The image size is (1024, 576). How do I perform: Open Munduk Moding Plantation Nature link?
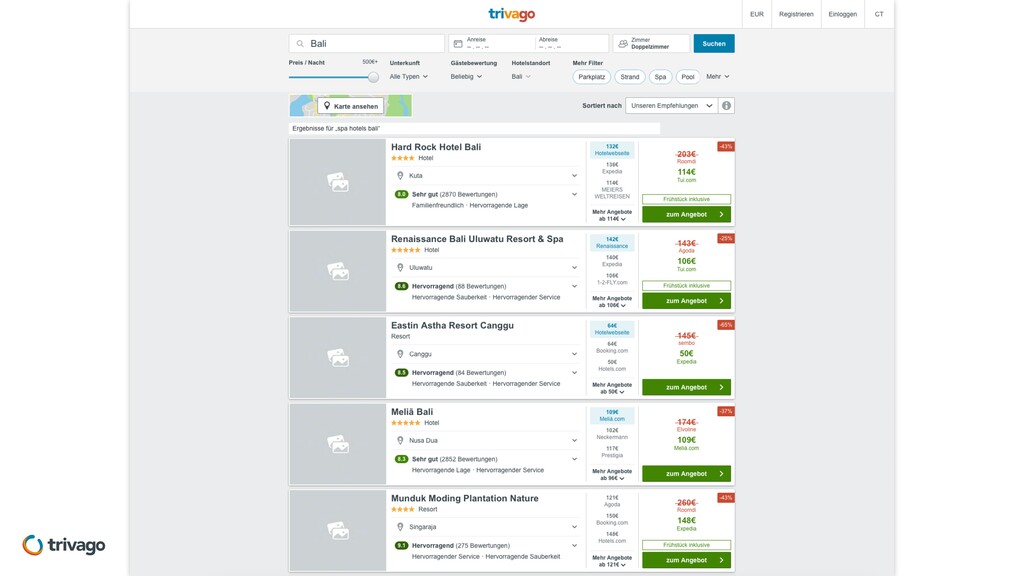point(464,498)
